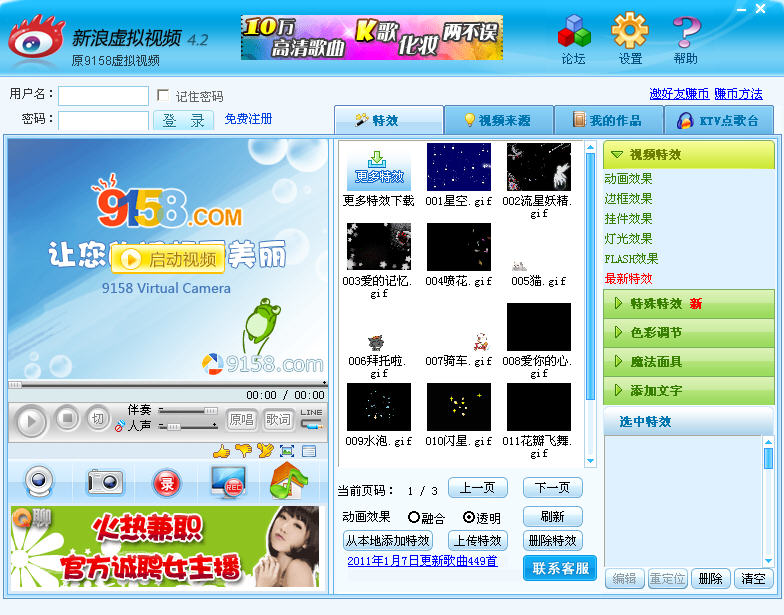Click the 登录 login button

(x=184, y=120)
